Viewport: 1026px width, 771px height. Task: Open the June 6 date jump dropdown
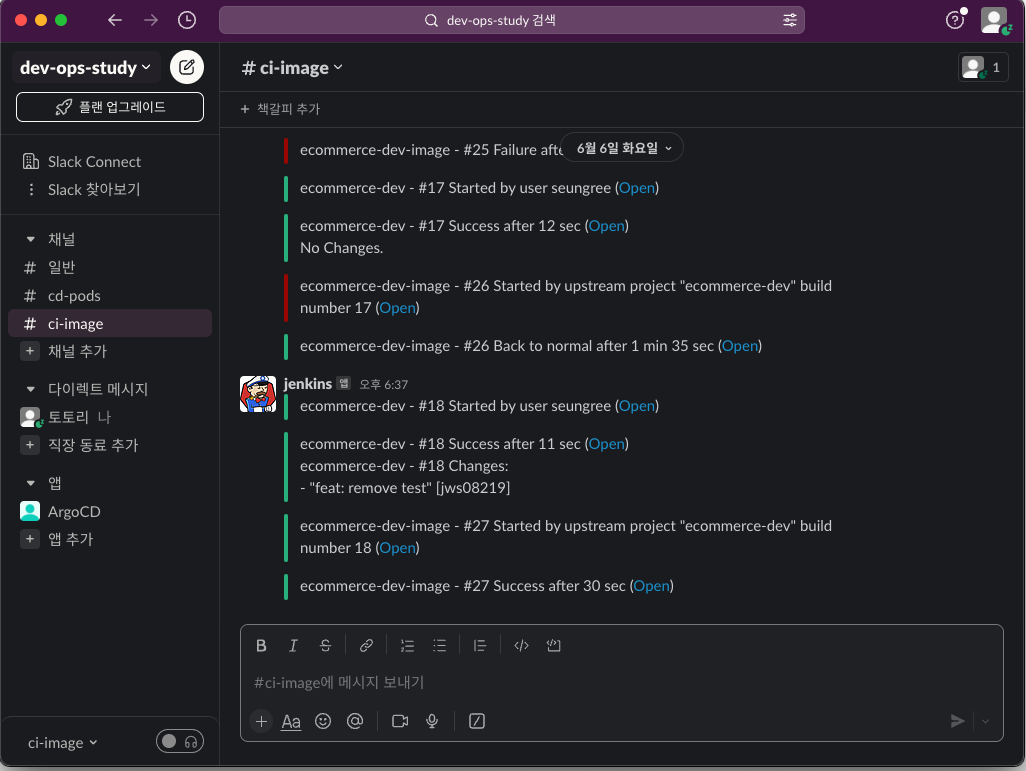click(622, 148)
